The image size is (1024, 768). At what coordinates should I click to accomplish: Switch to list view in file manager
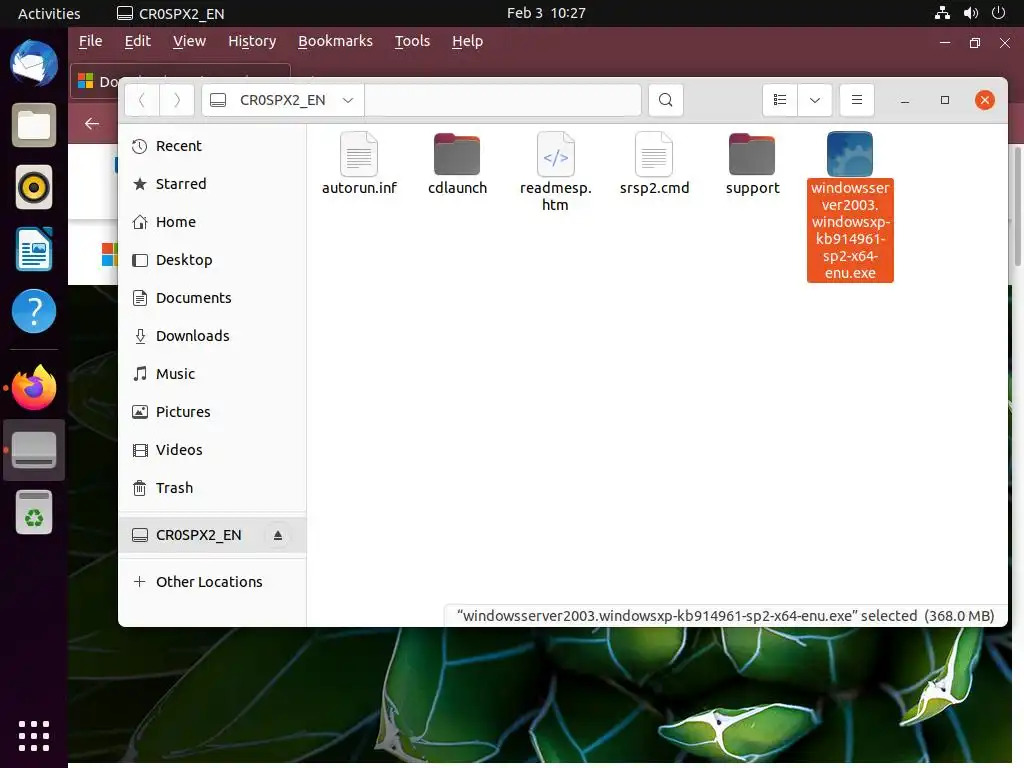pyautogui.click(x=780, y=100)
